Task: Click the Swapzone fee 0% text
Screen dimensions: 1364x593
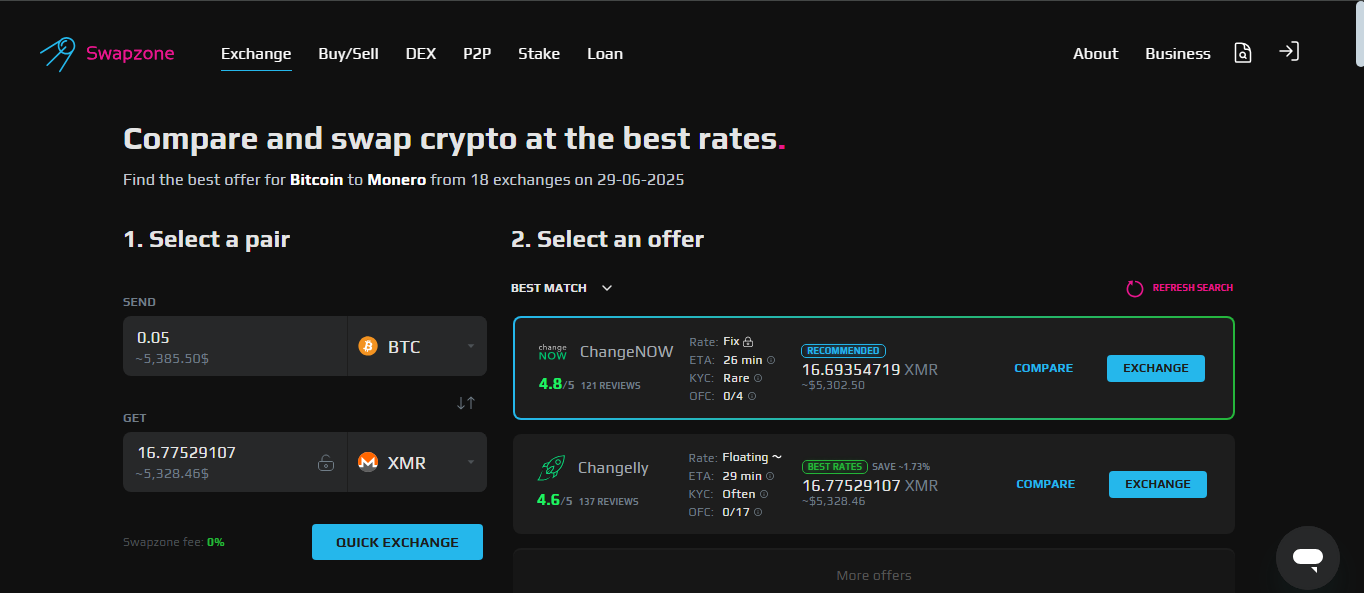Action: pos(174,542)
